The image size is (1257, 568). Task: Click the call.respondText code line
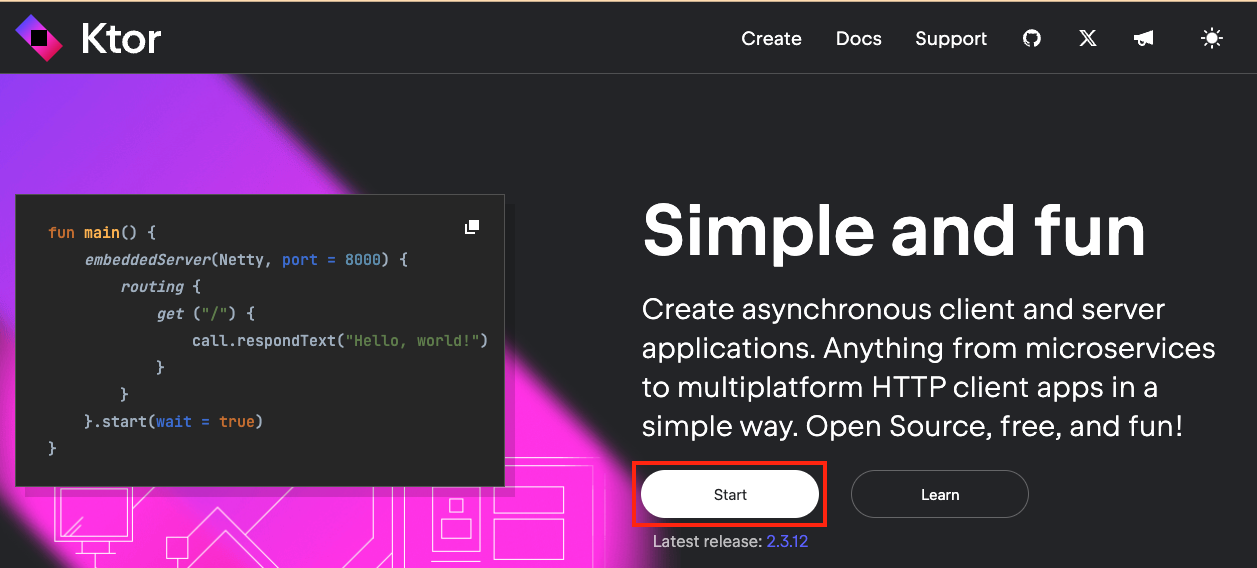pyautogui.click(x=340, y=341)
